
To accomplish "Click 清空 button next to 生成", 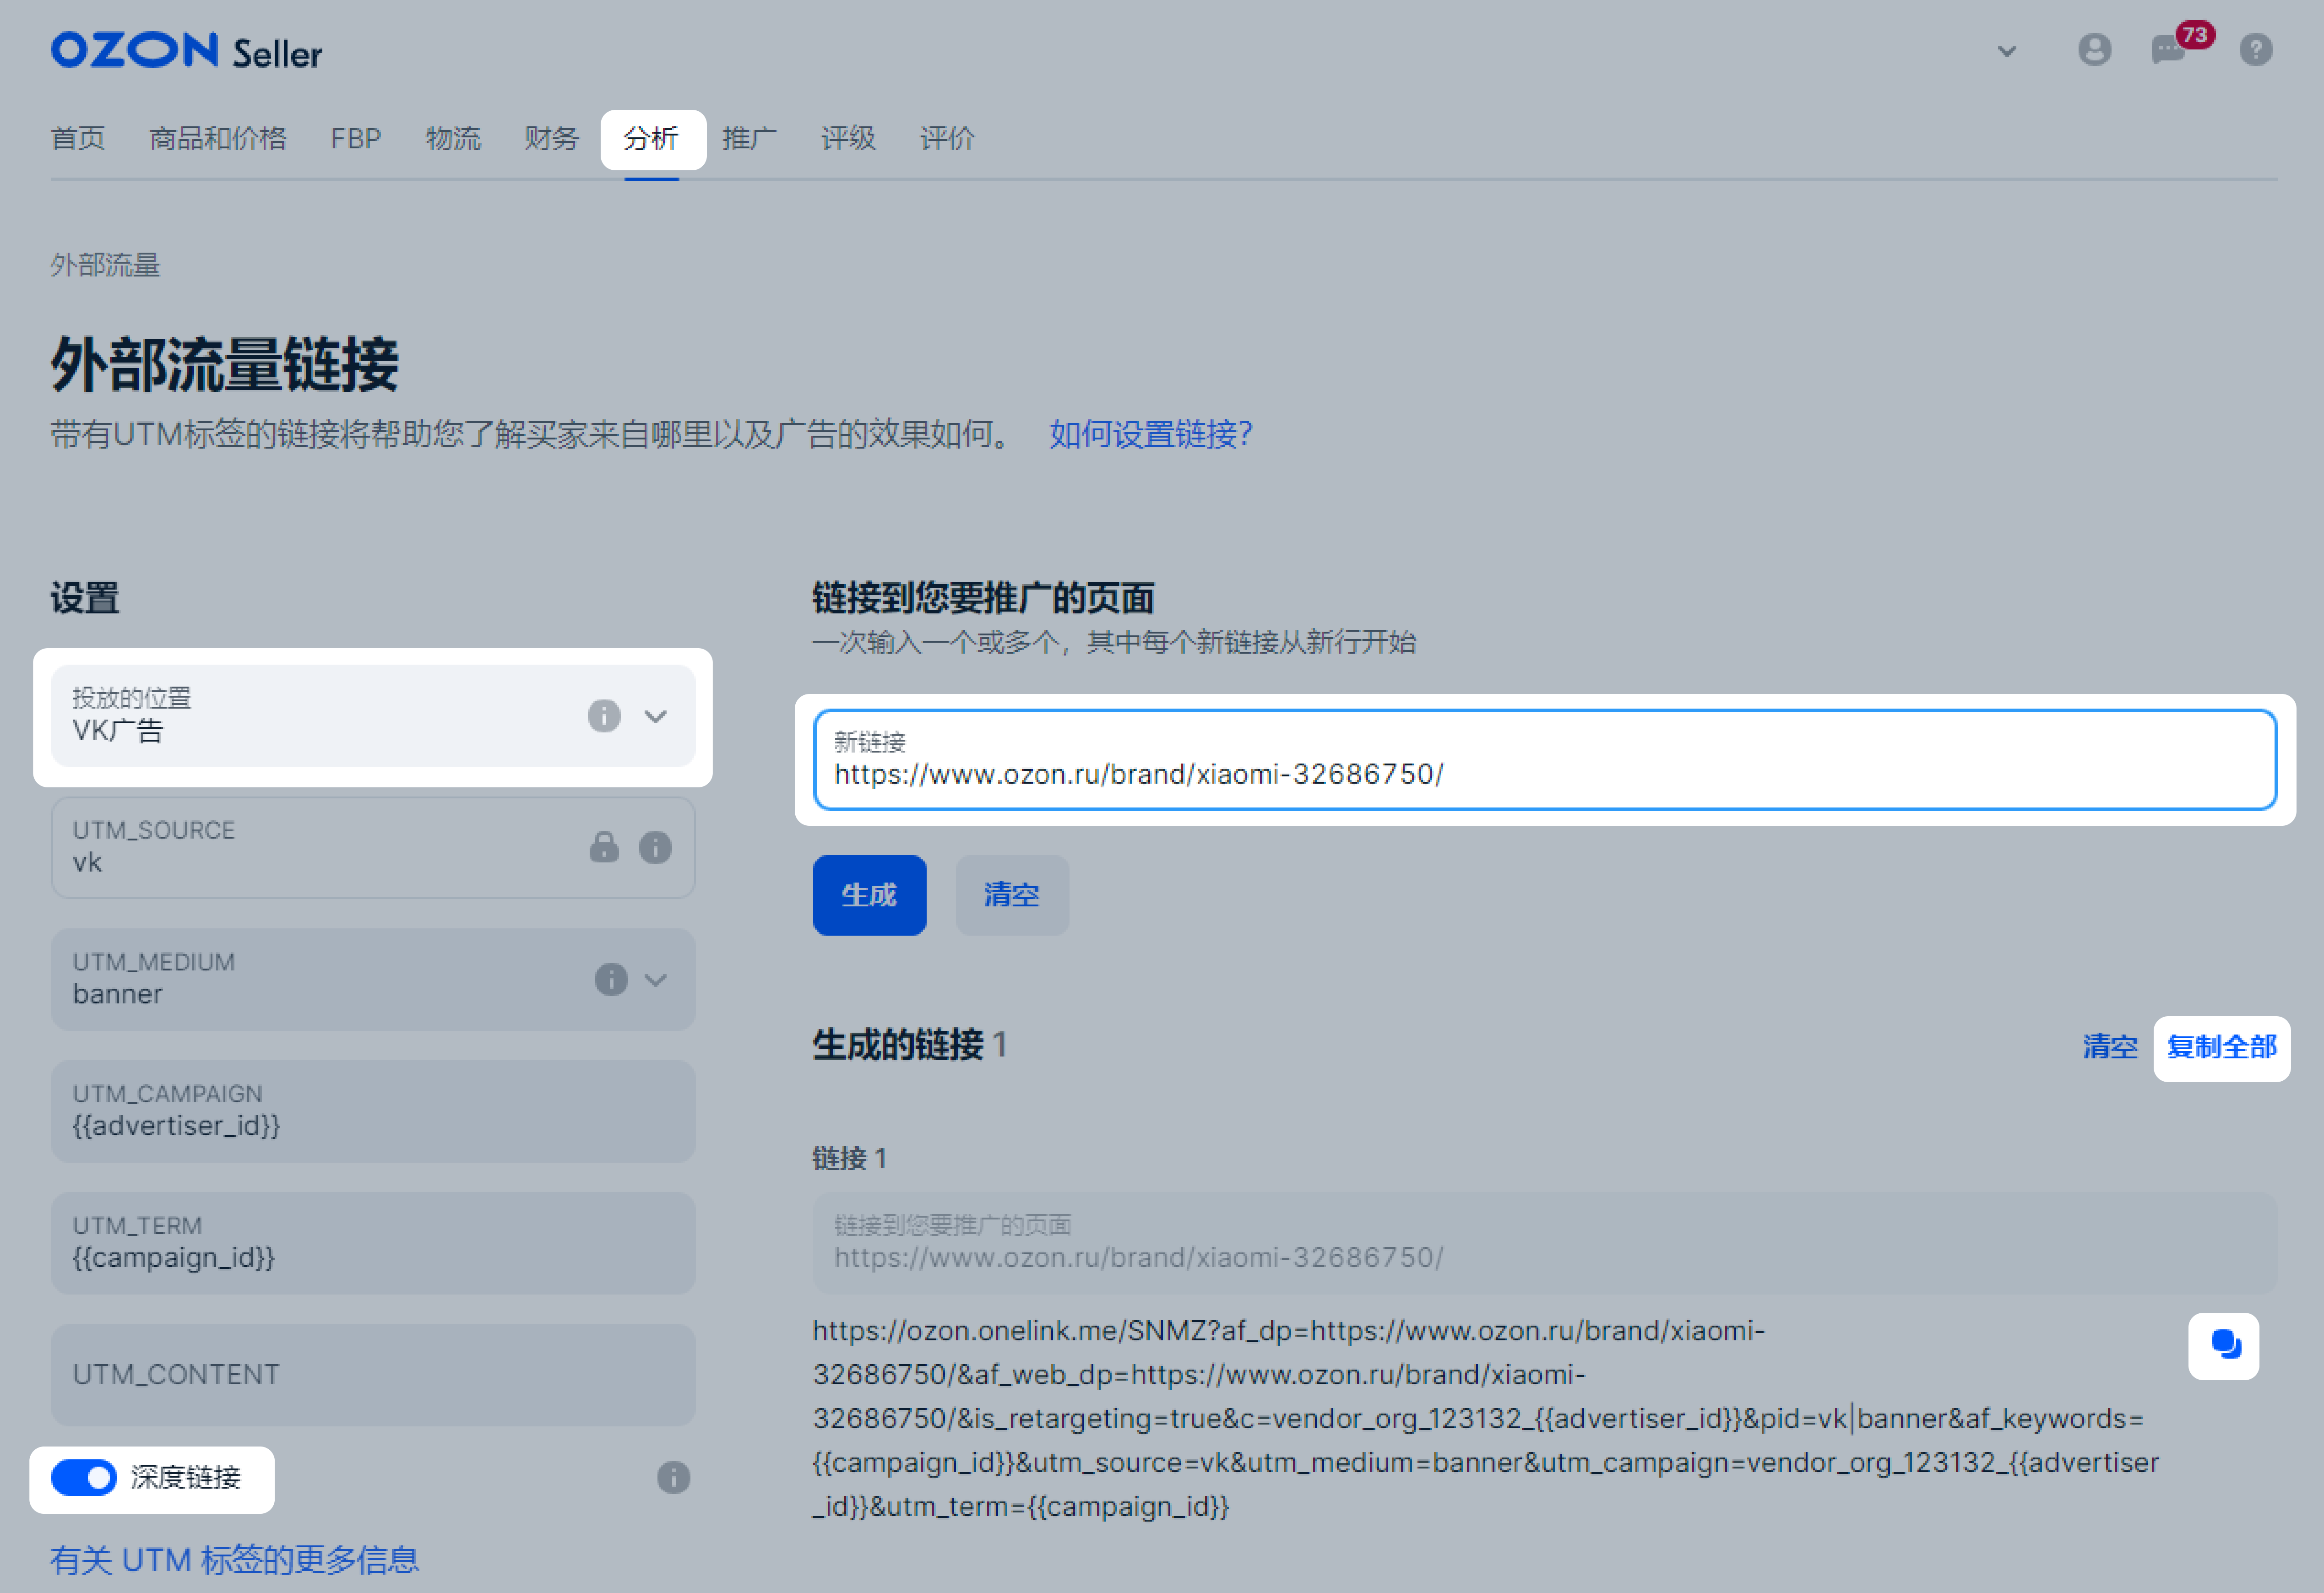I will coord(1012,895).
